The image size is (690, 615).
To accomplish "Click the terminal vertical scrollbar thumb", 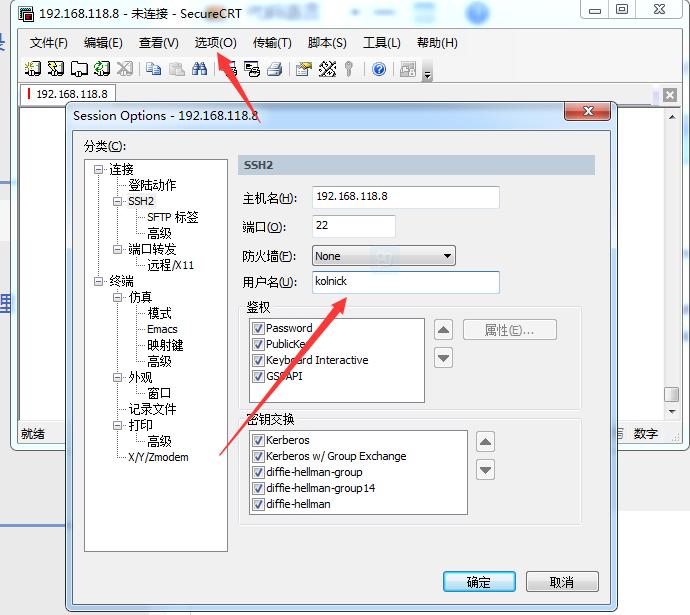I will tap(671, 394).
